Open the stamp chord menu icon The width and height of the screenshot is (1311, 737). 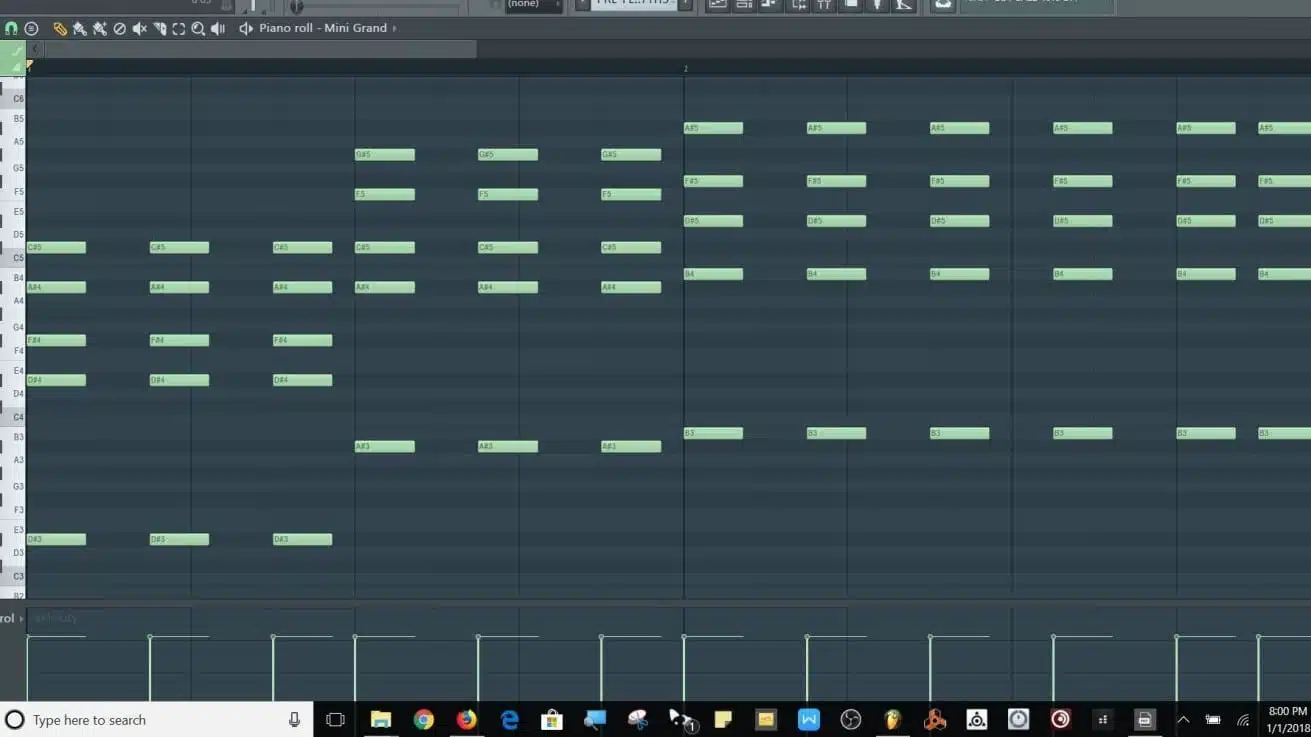pos(31,28)
